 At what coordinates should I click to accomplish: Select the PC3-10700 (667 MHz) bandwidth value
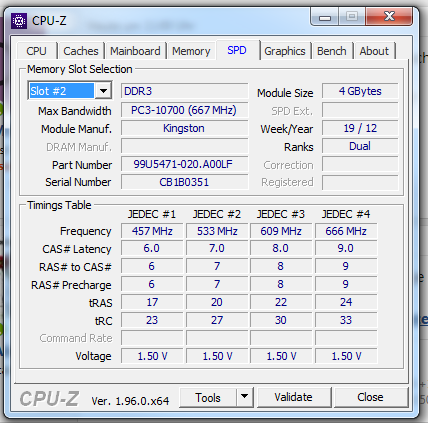[x=185, y=110]
